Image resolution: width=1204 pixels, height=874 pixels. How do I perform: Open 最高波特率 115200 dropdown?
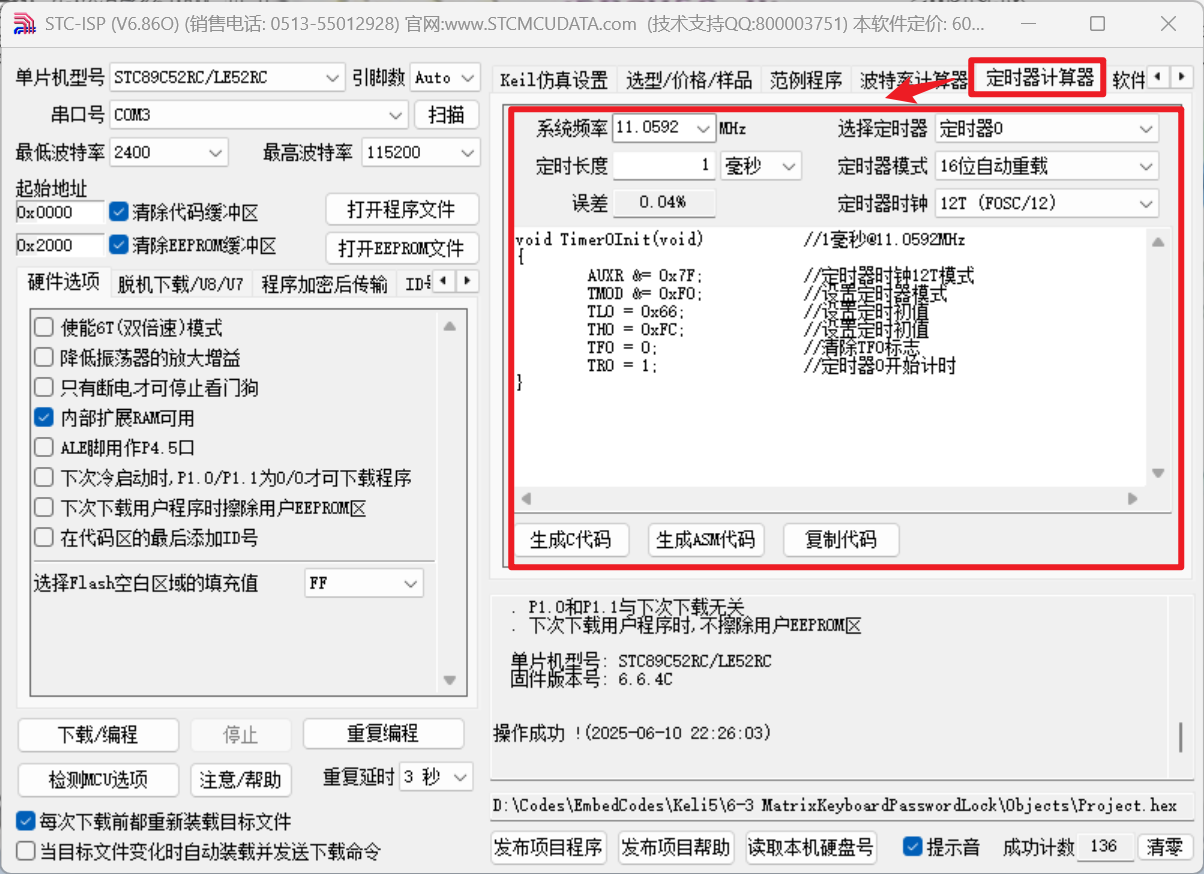click(x=421, y=153)
